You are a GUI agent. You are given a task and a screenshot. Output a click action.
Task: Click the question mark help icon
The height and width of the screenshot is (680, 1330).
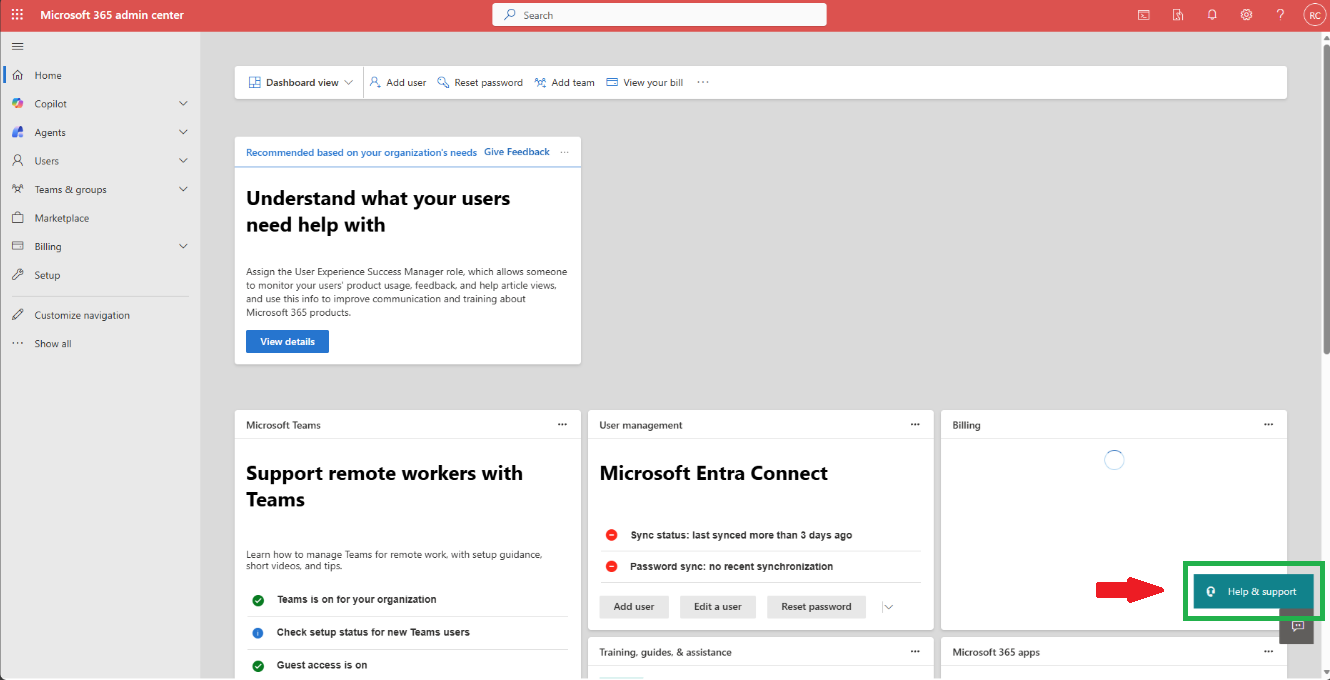[1280, 15]
